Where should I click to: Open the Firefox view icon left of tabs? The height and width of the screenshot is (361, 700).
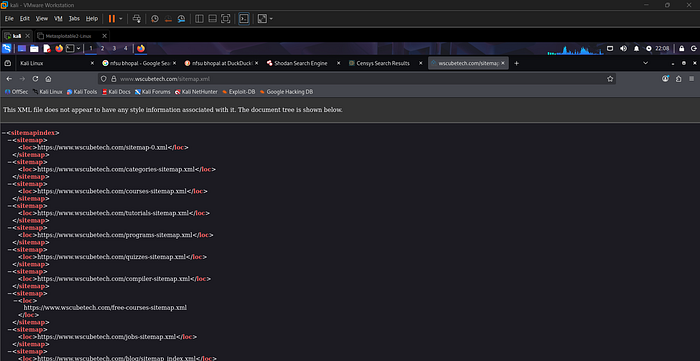point(8,63)
